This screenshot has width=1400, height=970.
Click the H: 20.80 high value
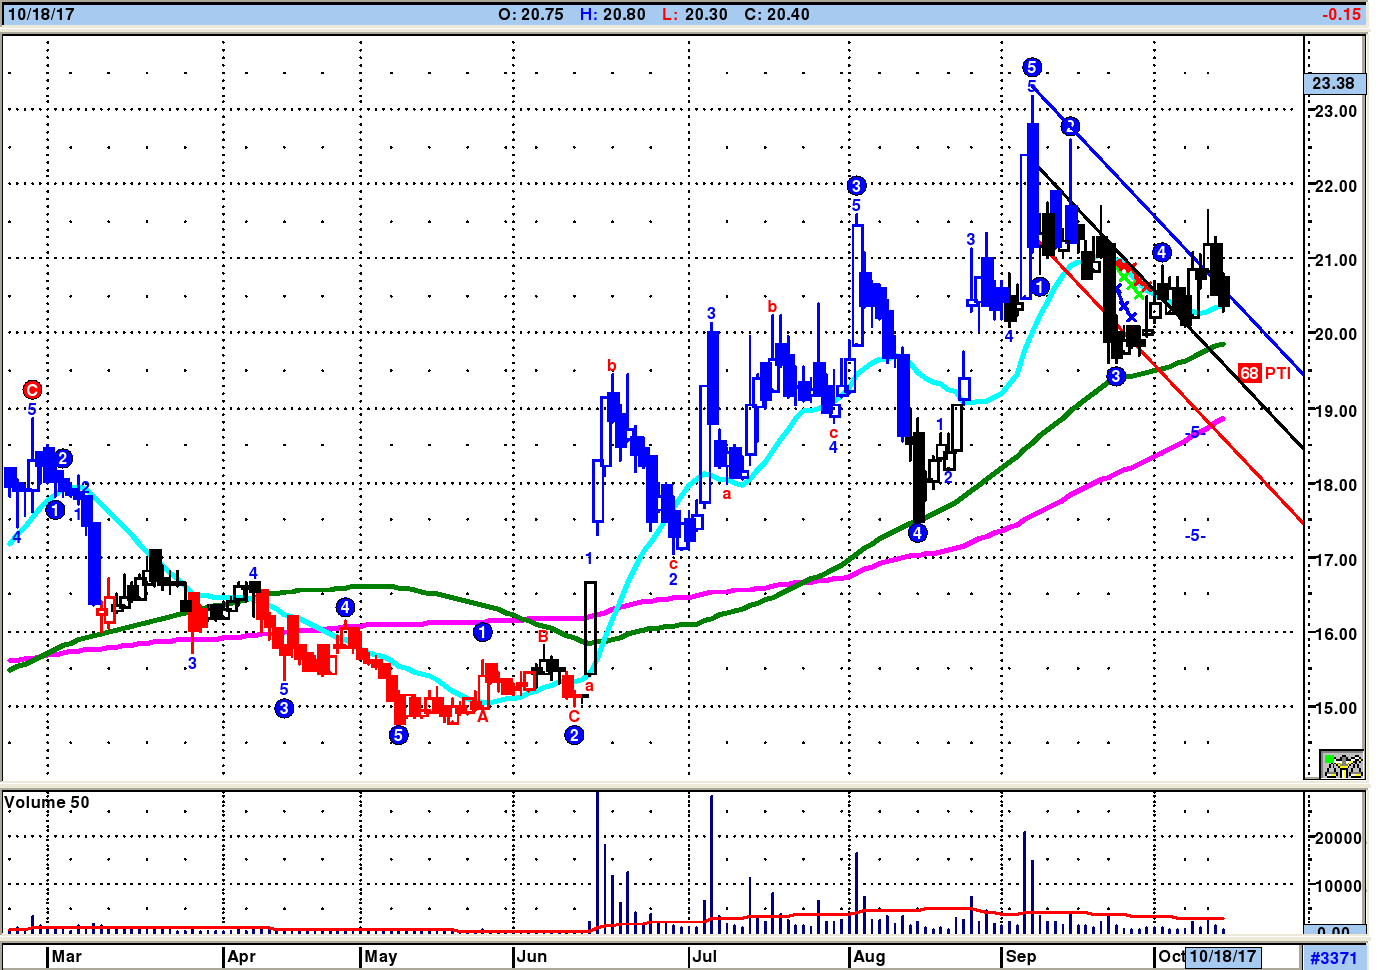(x=613, y=14)
